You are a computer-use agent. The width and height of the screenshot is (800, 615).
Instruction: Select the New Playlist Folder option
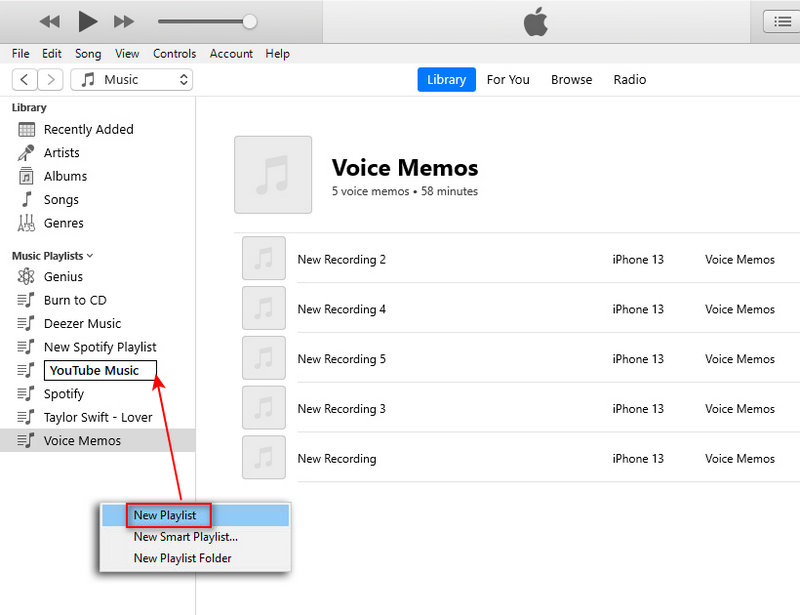pyautogui.click(x=181, y=558)
